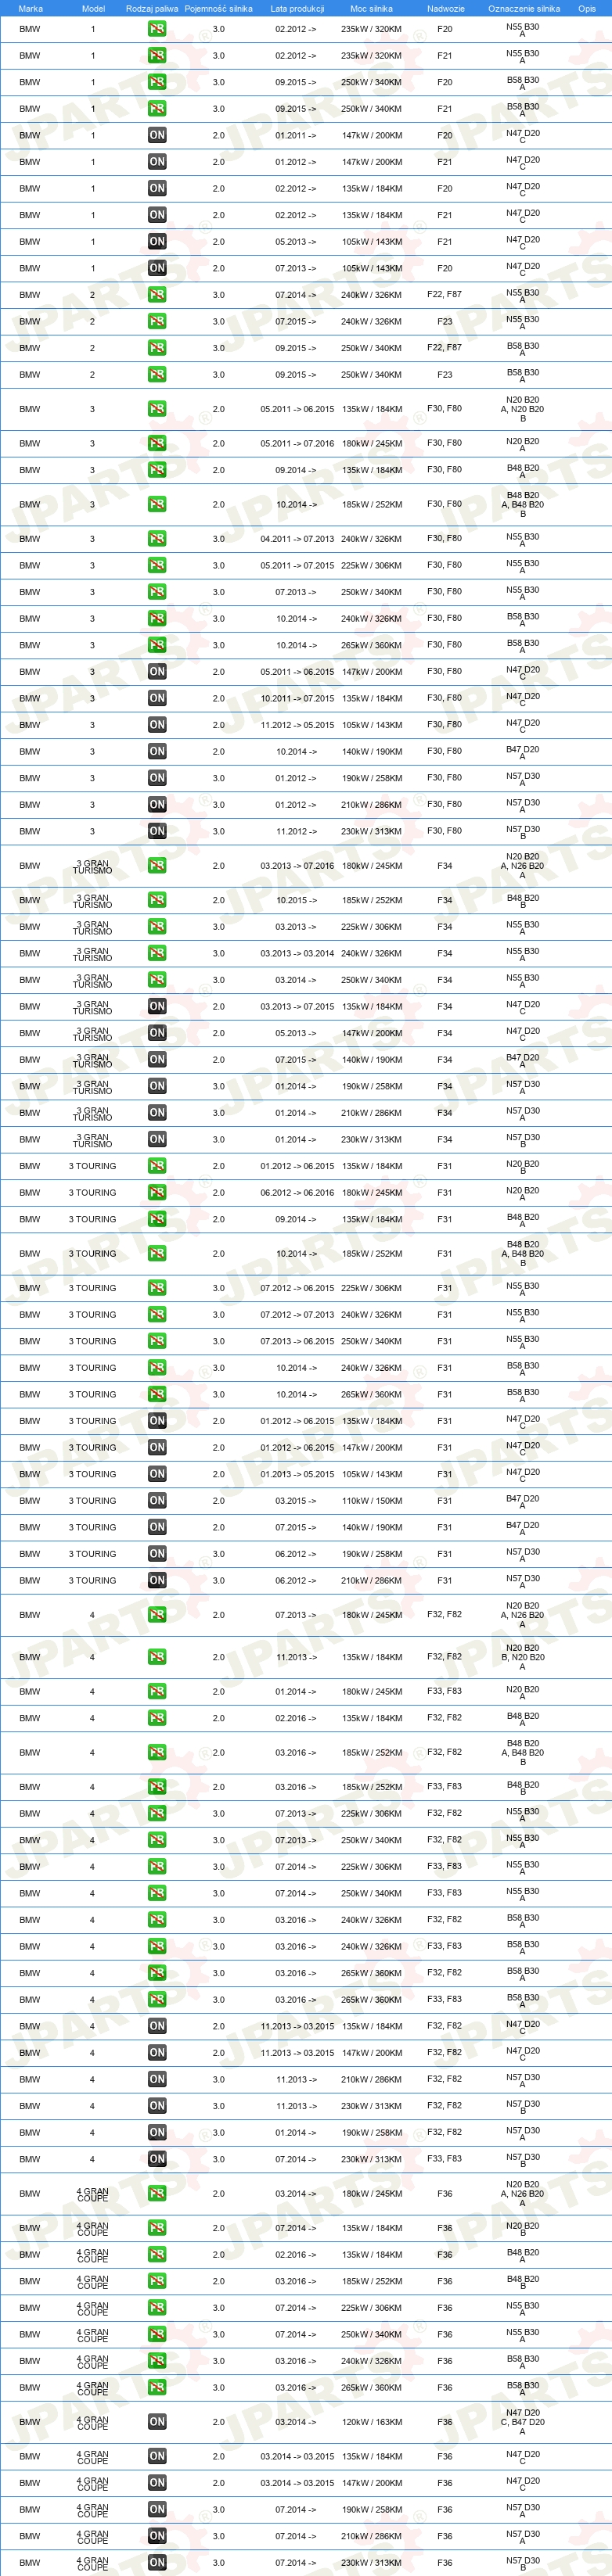Click the PB fuel icon in BMW 1 F21 235kW row
The height and width of the screenshot is (2576, 612).
157,56
